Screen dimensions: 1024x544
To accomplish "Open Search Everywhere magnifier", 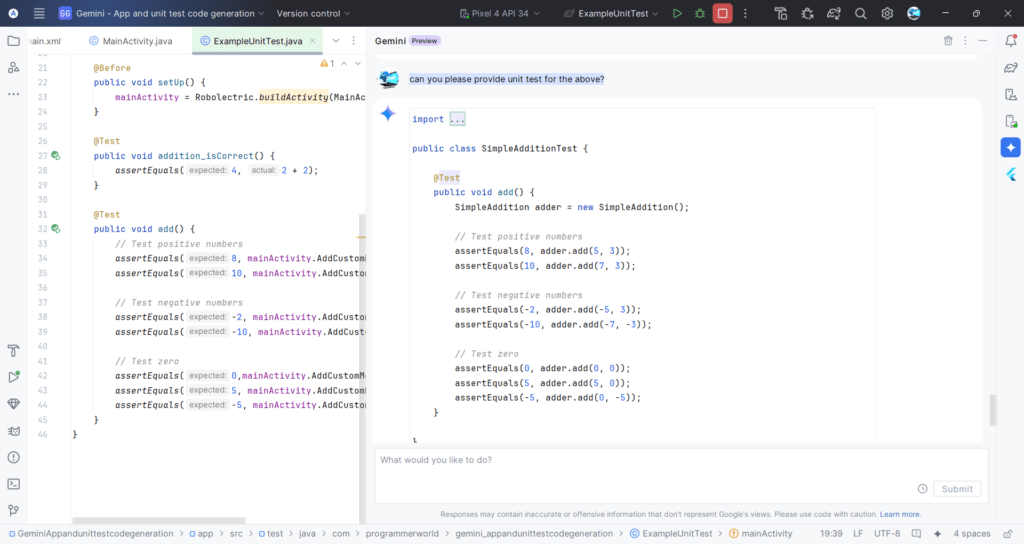I will pyautogui.click(x=861, y=13).
